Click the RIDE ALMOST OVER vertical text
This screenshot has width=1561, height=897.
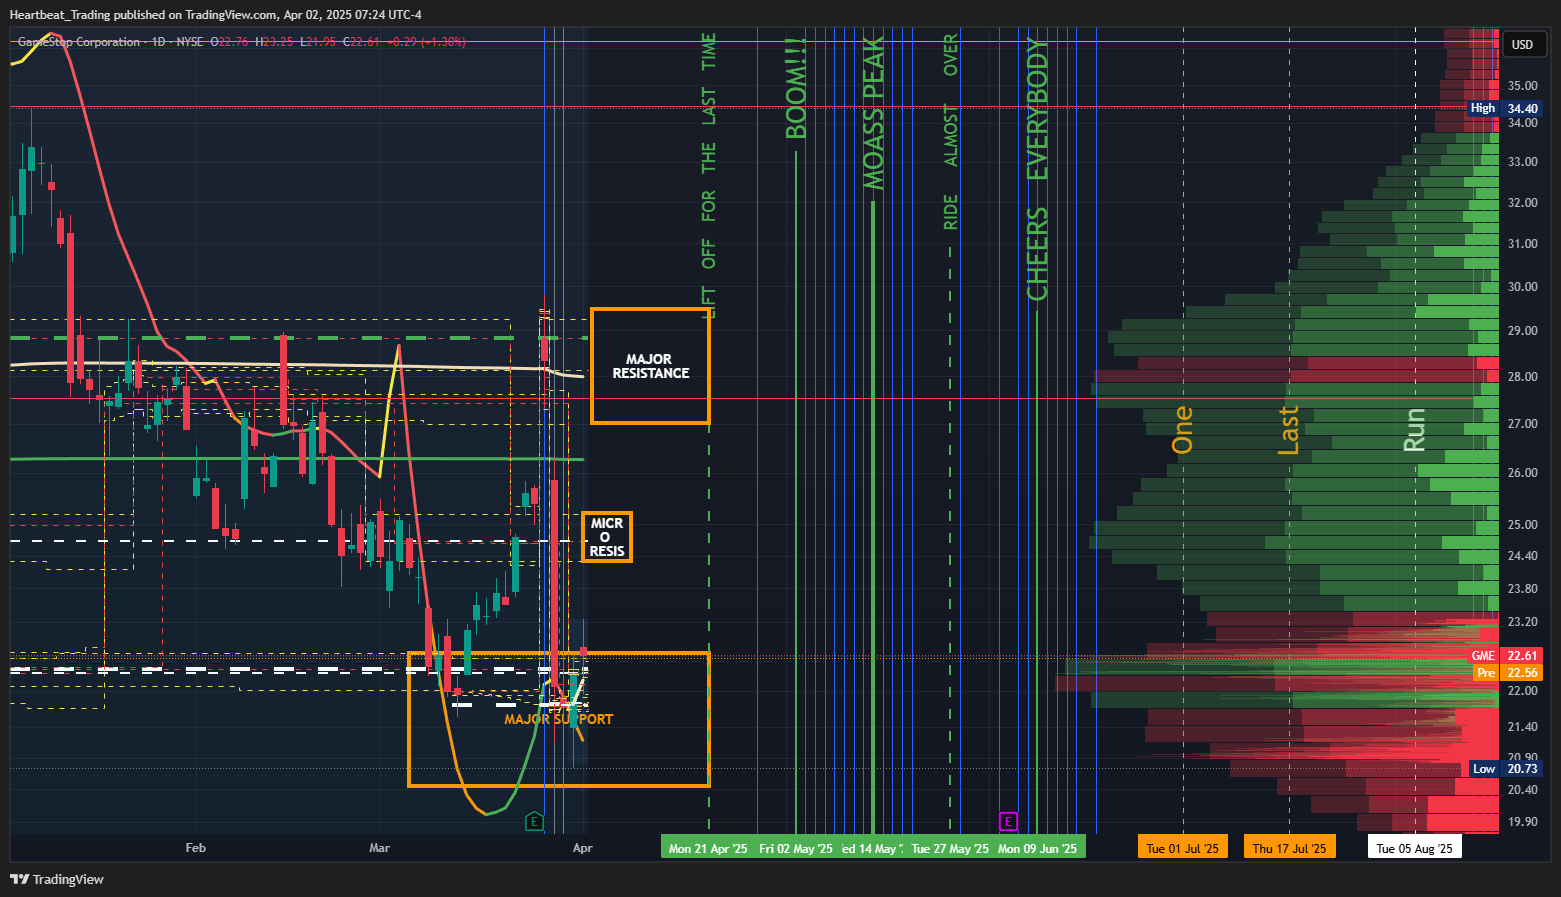(950, 131)
